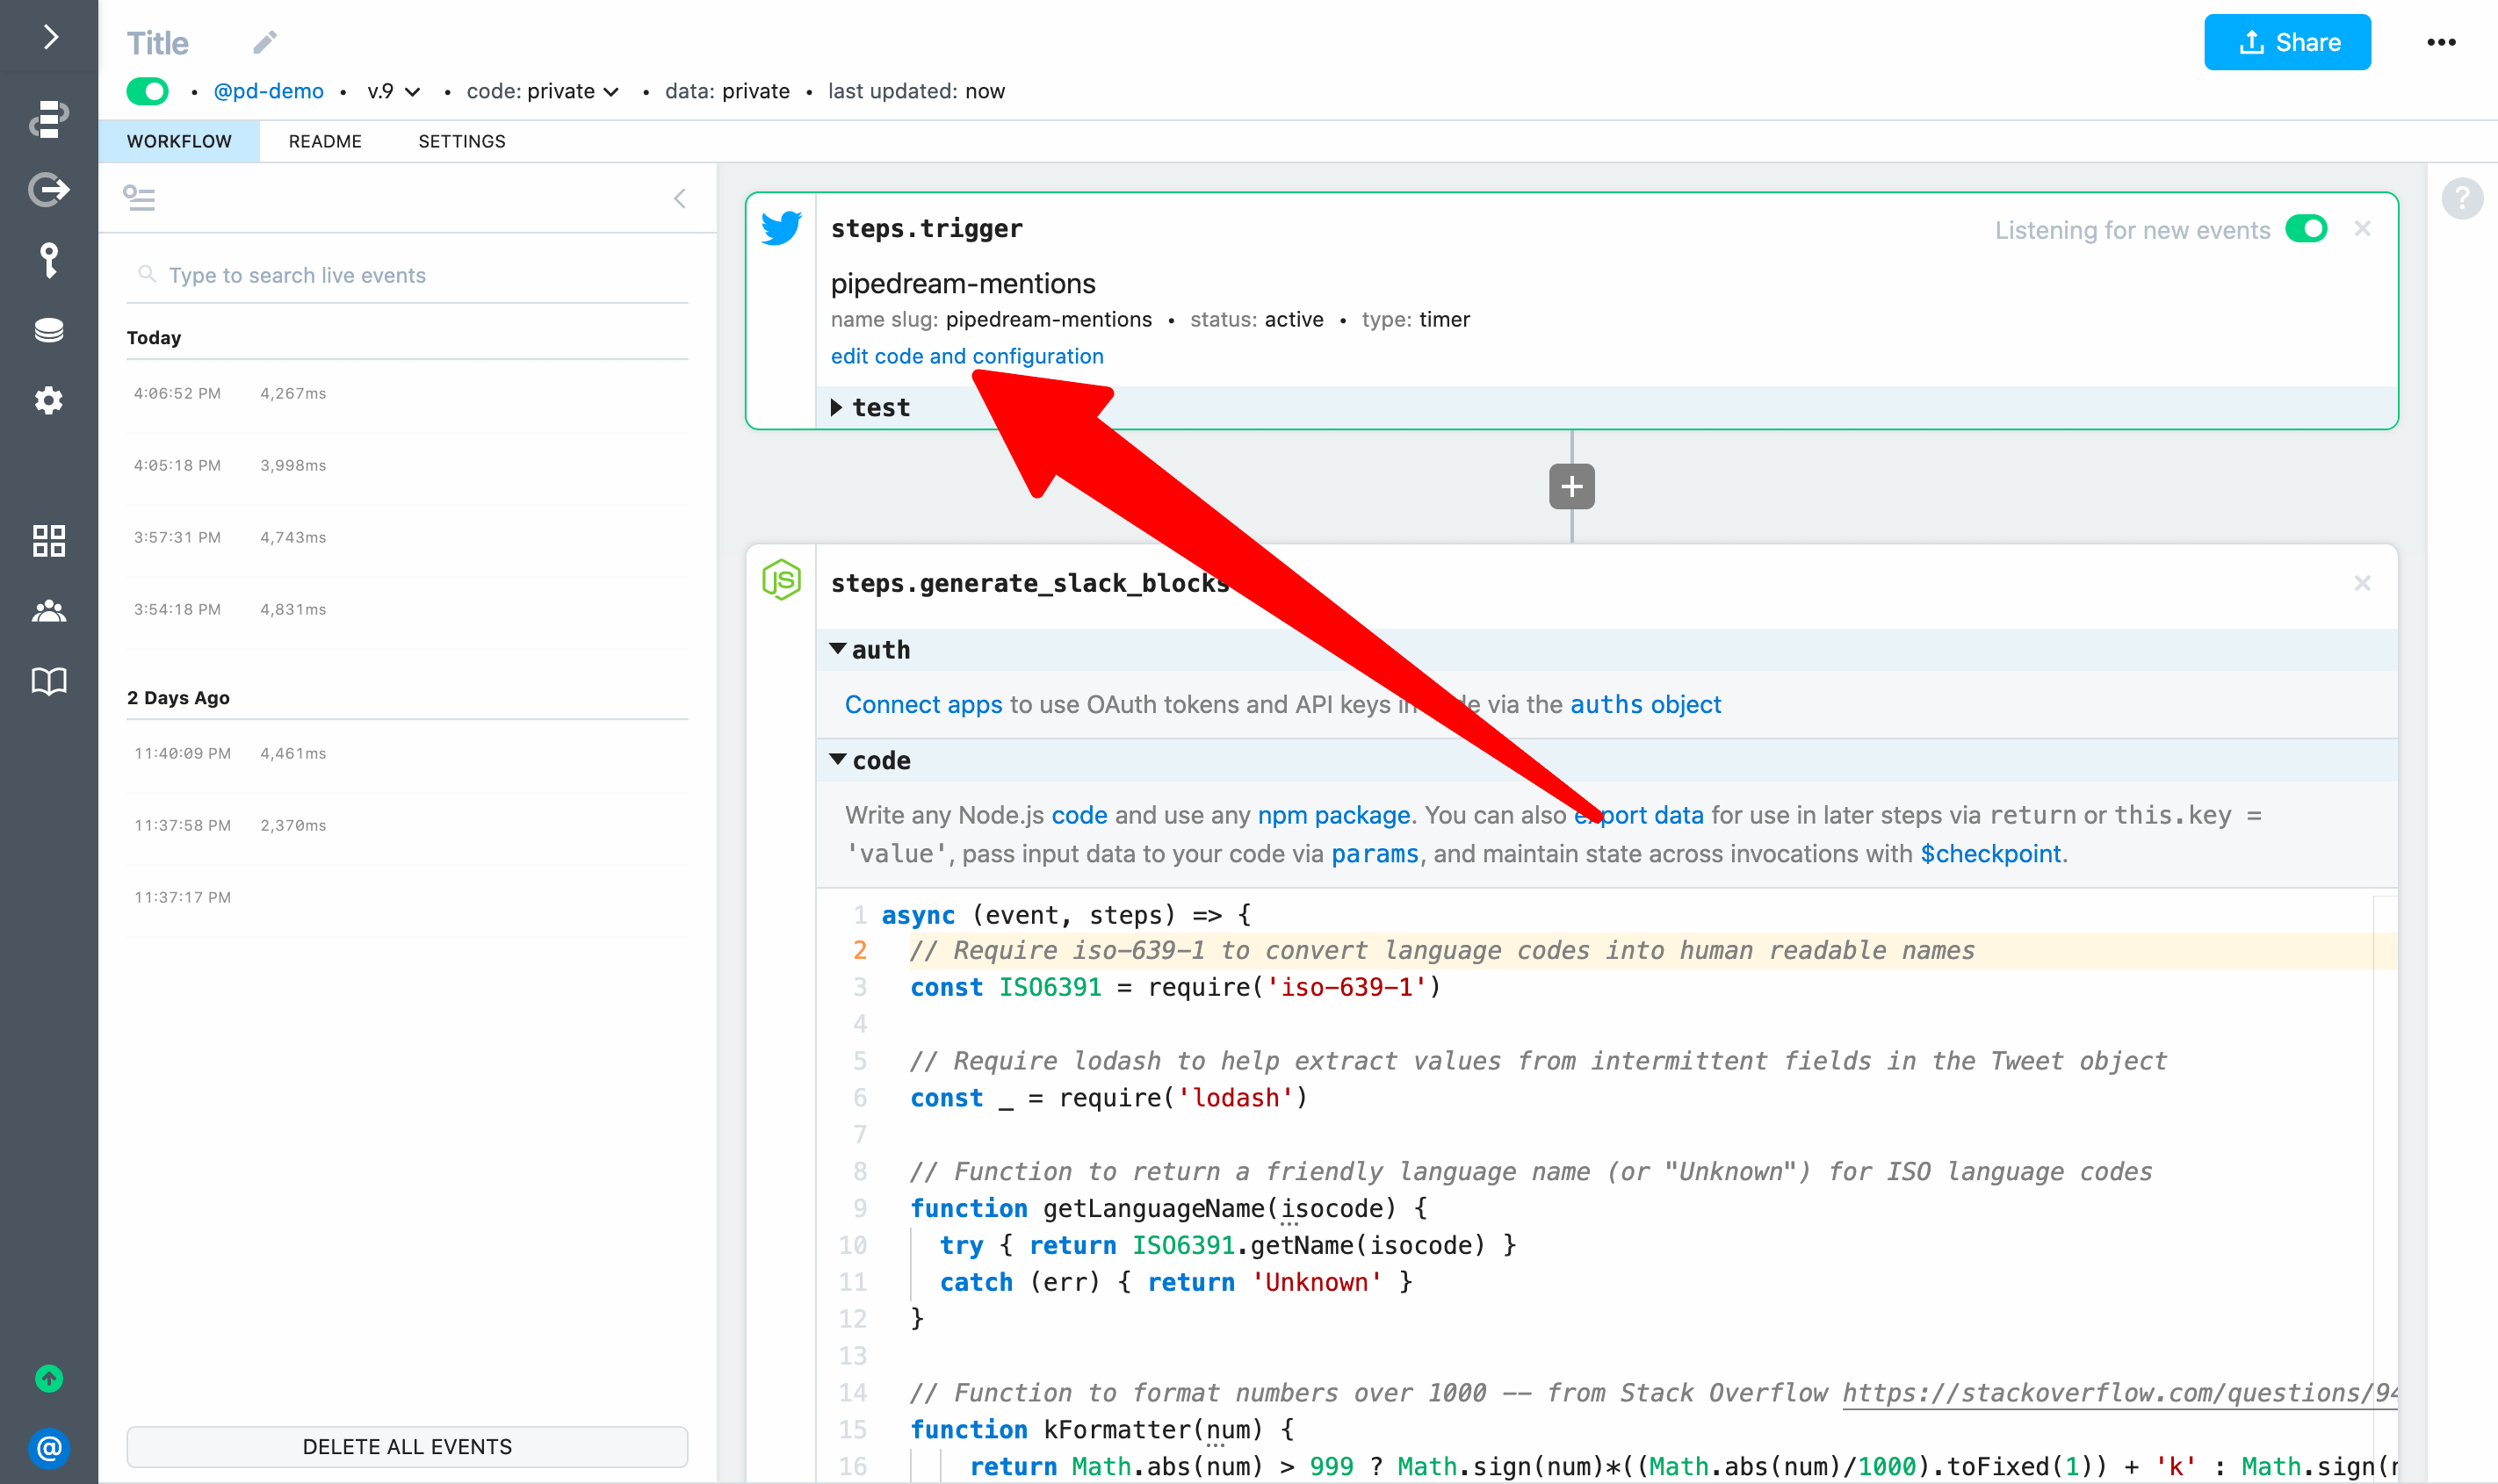Click the plus icon to add step

[1571, 487]
